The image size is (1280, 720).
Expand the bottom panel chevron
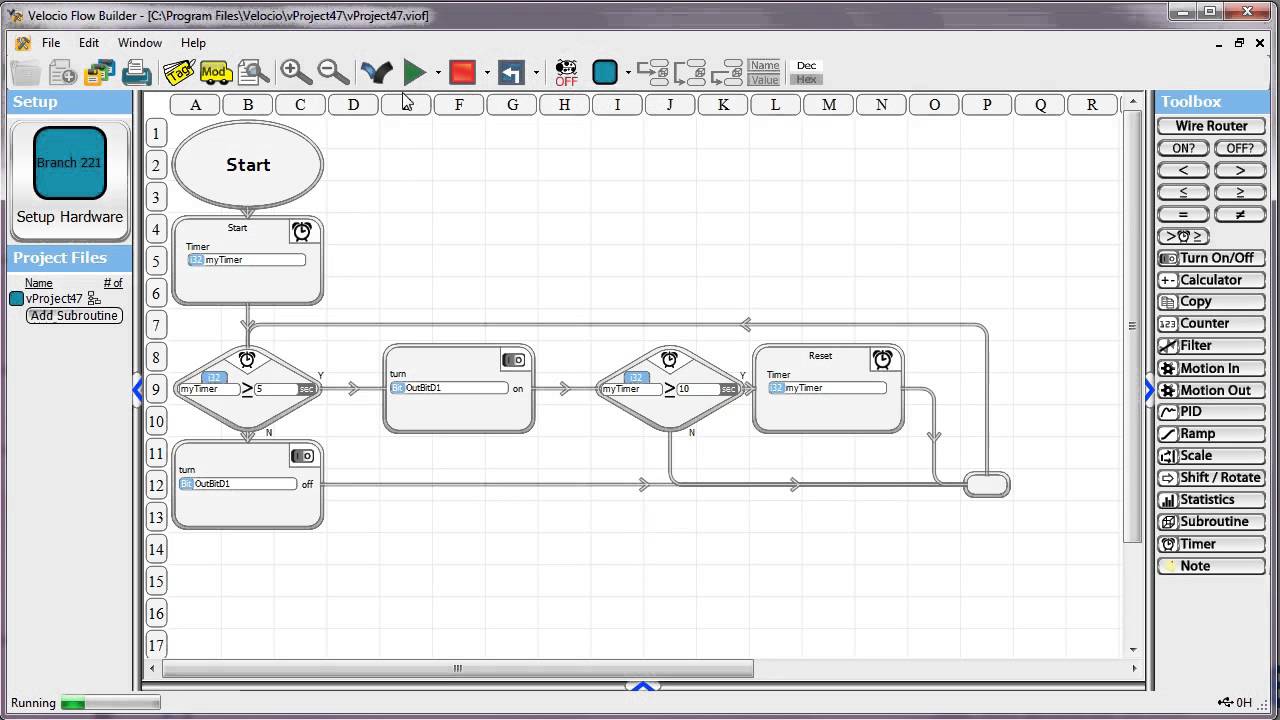pos(643,686)
